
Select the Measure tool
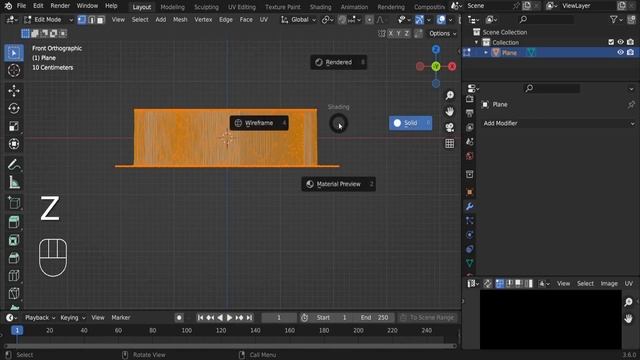point(14,182)
